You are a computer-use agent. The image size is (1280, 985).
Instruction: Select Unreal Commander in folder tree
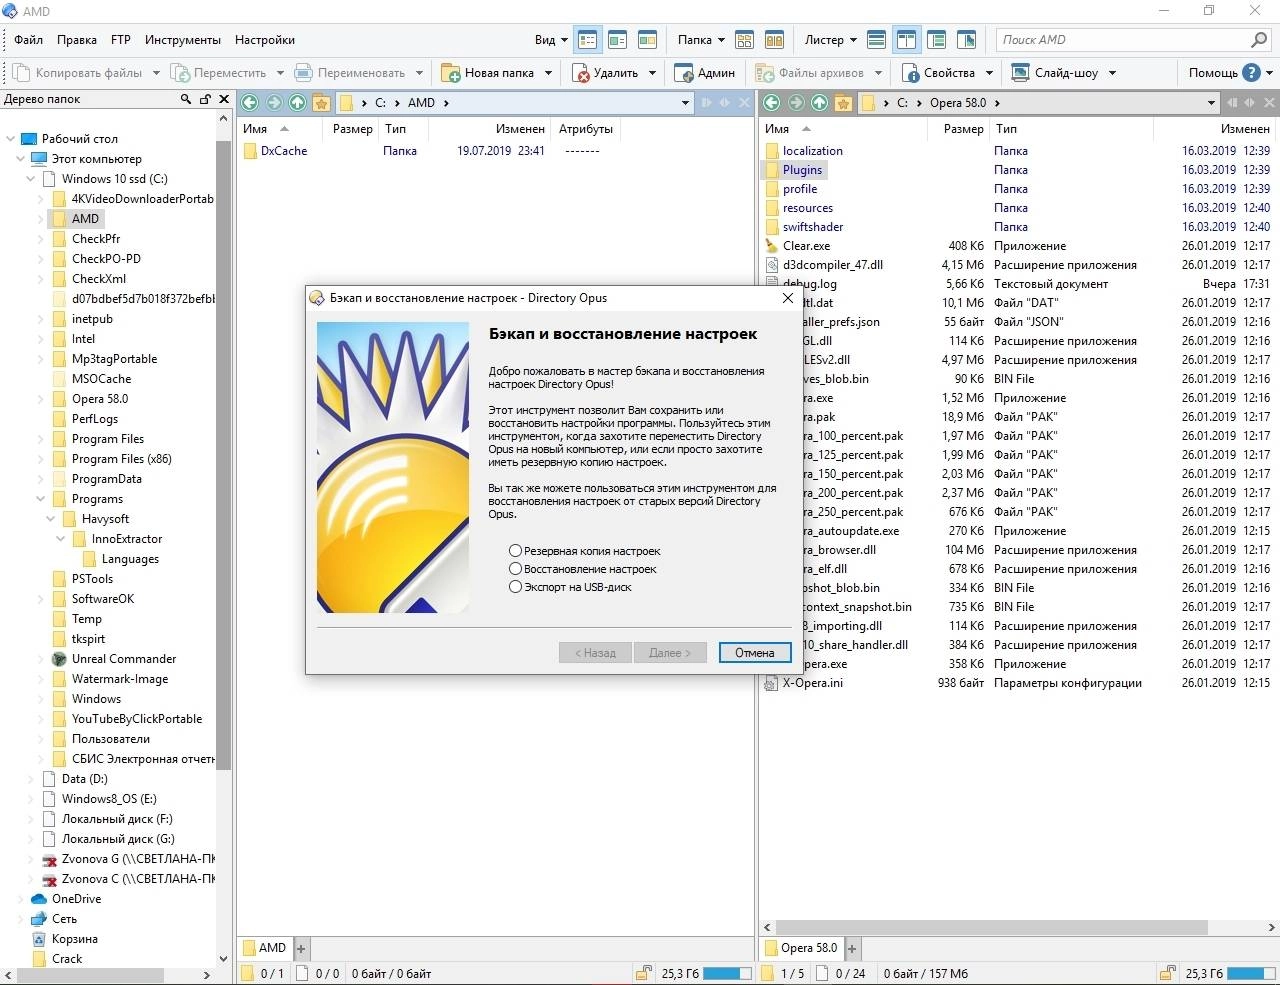pos(123,659)
